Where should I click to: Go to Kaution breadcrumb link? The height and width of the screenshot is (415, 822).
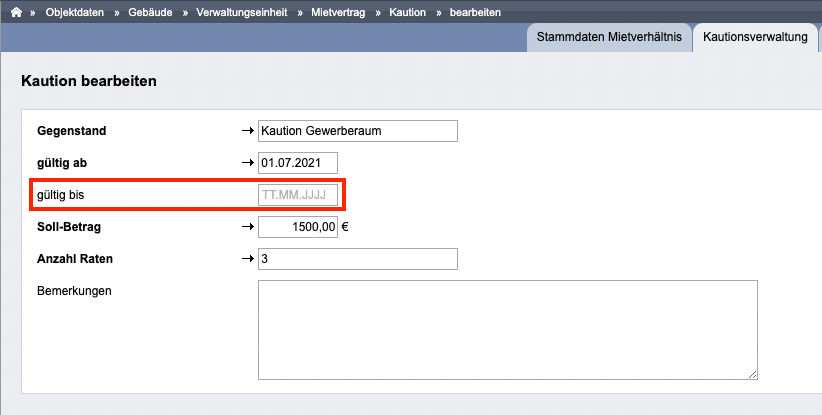[x=407, y=12]
